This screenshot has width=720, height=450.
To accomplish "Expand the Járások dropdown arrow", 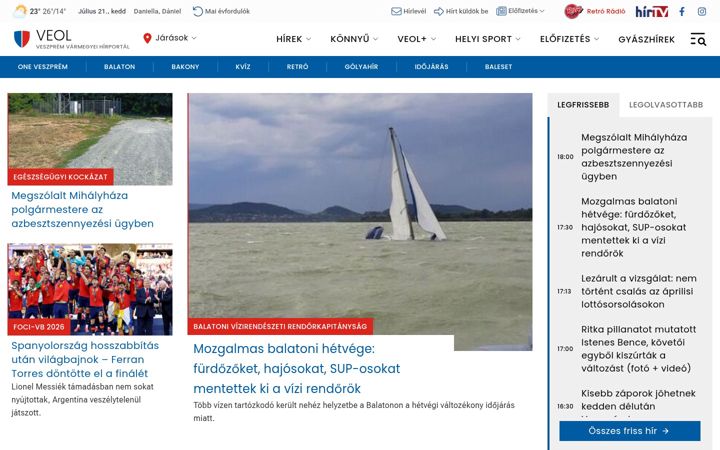I will click(x=194, y=38).
